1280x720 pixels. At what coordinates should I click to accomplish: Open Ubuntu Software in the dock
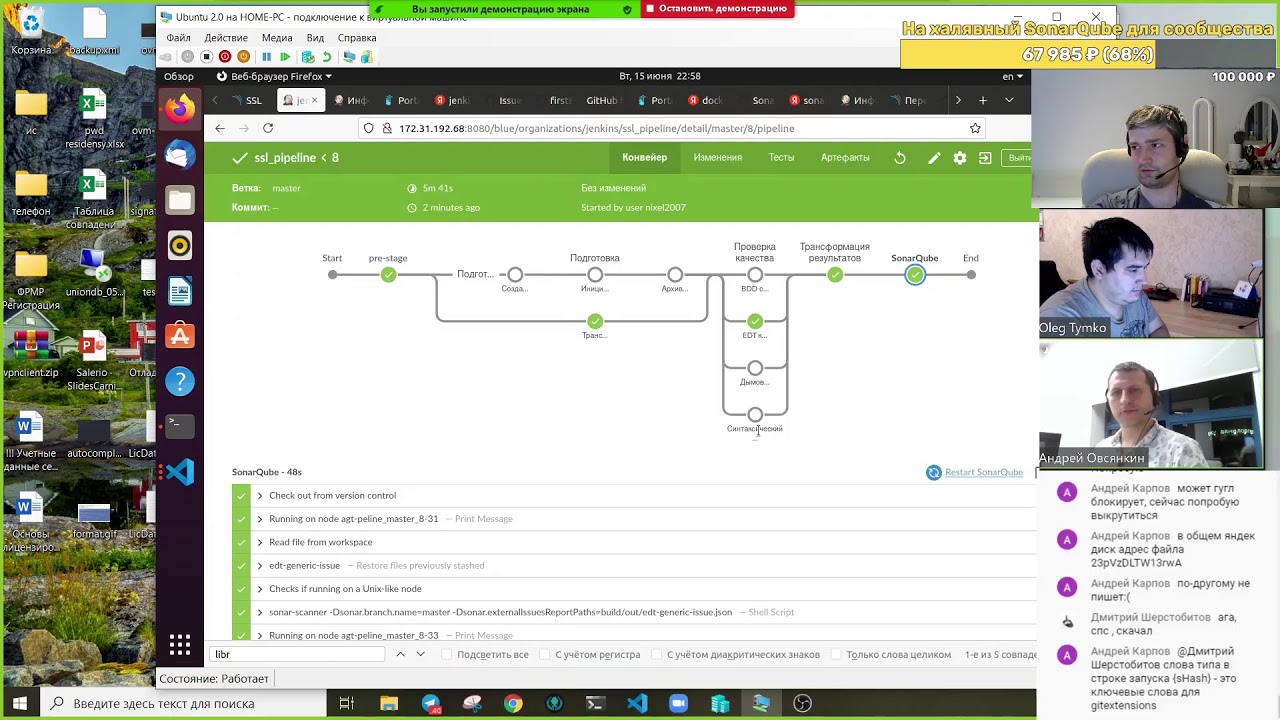click(180, 336)
